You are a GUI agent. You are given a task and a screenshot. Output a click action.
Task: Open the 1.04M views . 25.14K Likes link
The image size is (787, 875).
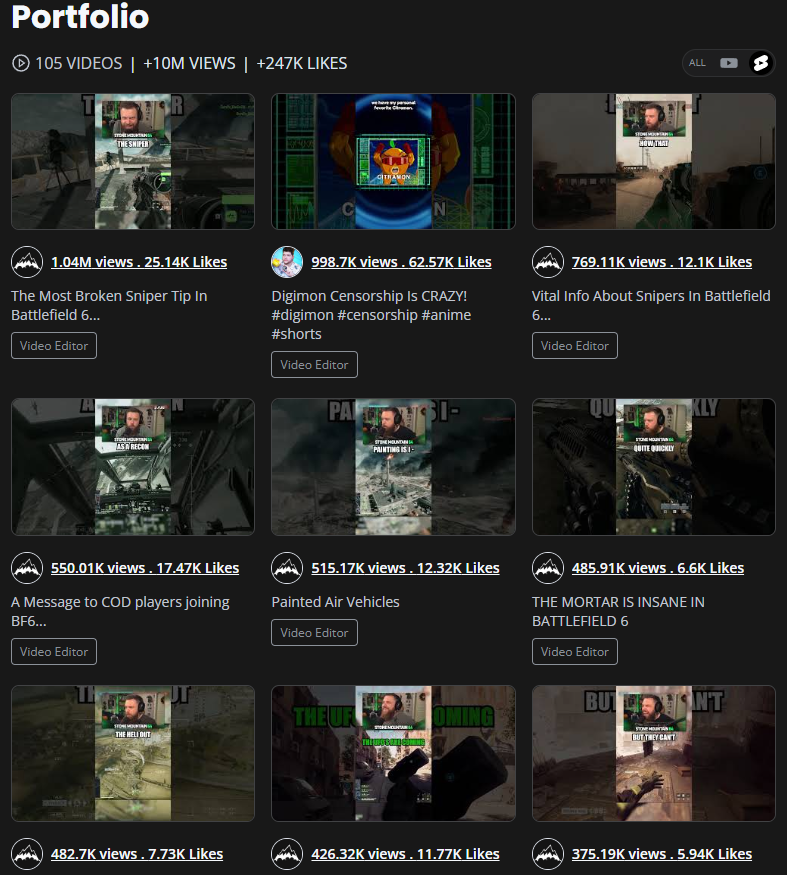click(x=139, y=262)
